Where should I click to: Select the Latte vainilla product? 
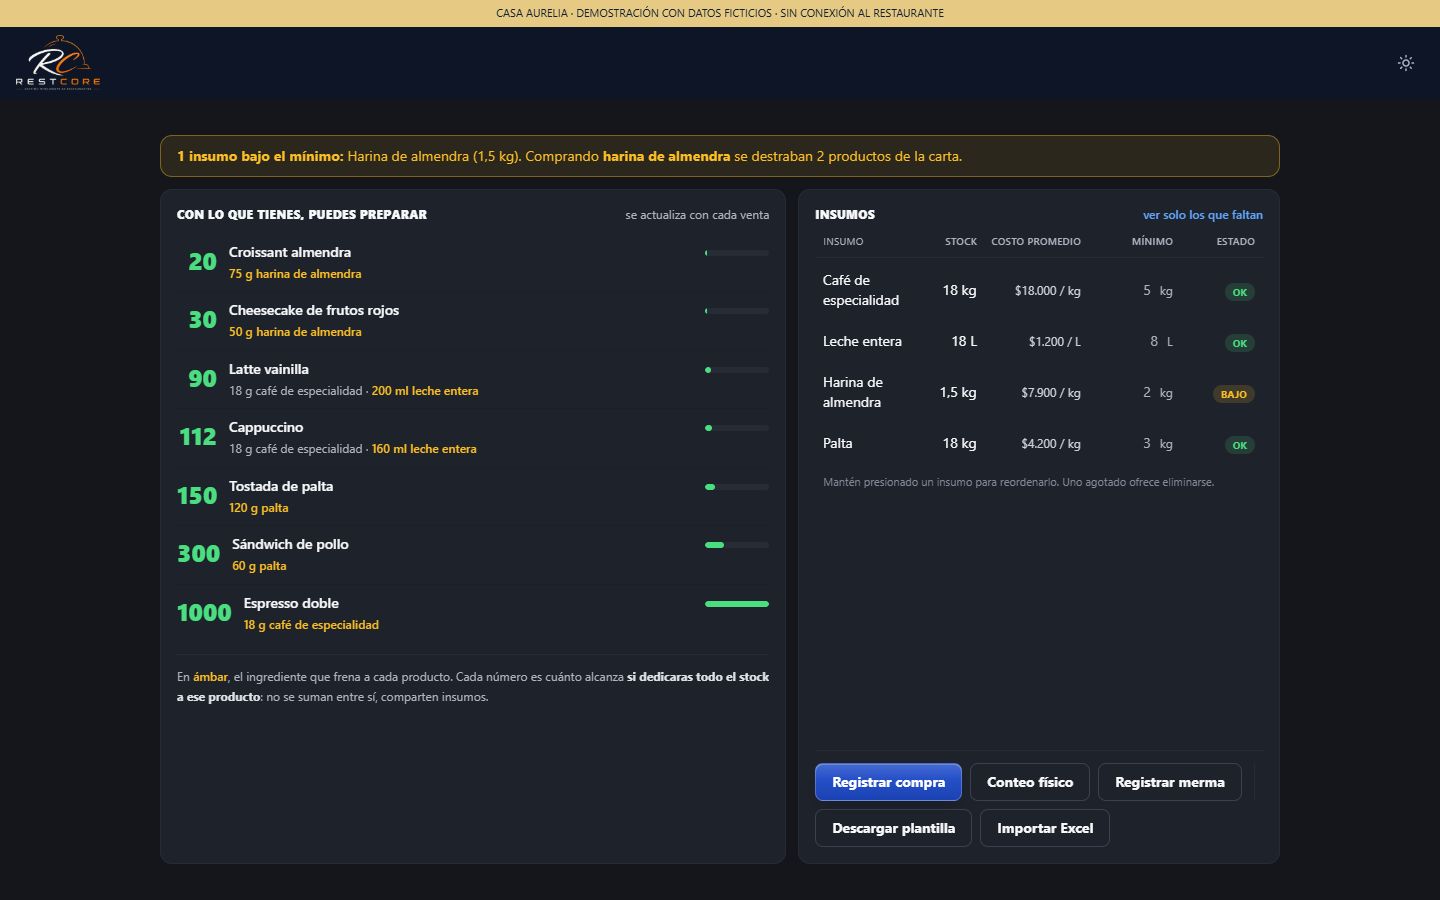point(473,379)
